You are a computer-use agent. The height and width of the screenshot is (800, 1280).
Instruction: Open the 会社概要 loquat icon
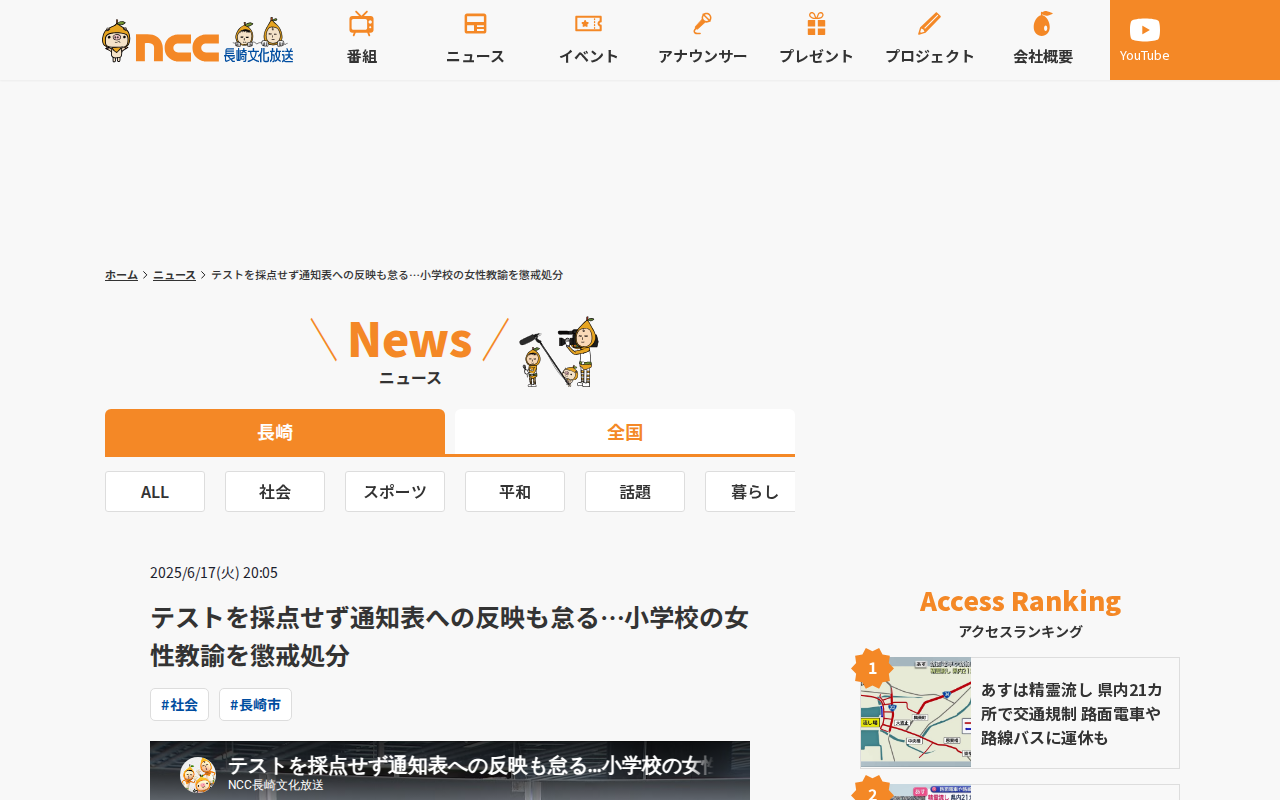click(x=1043, y=24)
